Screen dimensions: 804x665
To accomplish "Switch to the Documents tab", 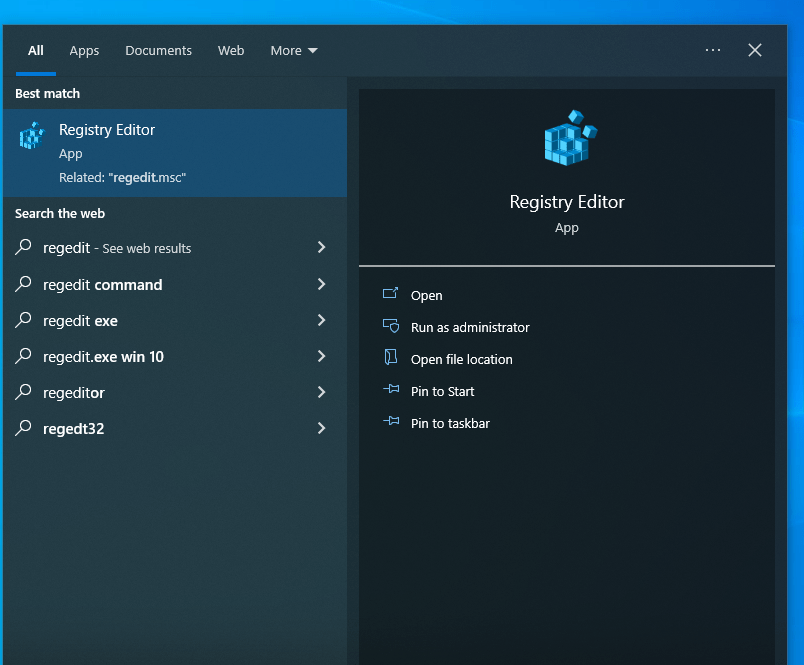I will (158, 50).
